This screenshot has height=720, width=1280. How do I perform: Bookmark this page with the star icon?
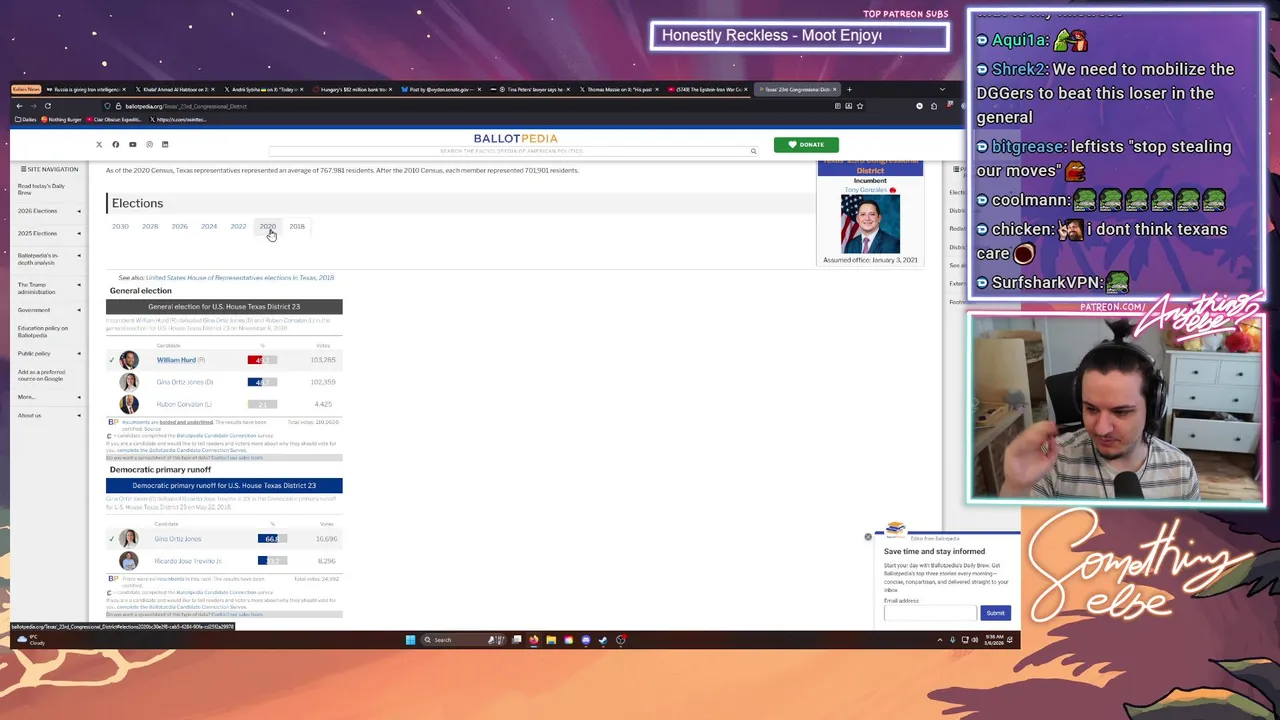(859, 105)
